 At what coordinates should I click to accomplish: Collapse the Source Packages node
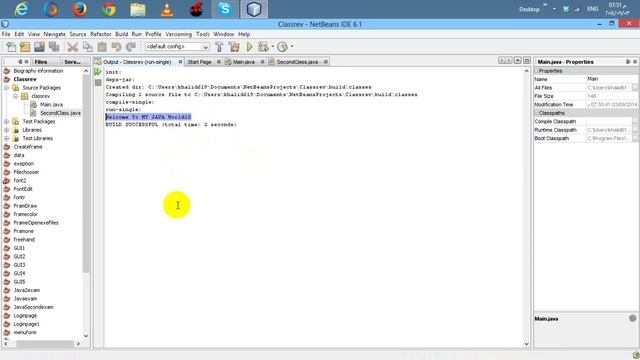click(x=7, y=88)
